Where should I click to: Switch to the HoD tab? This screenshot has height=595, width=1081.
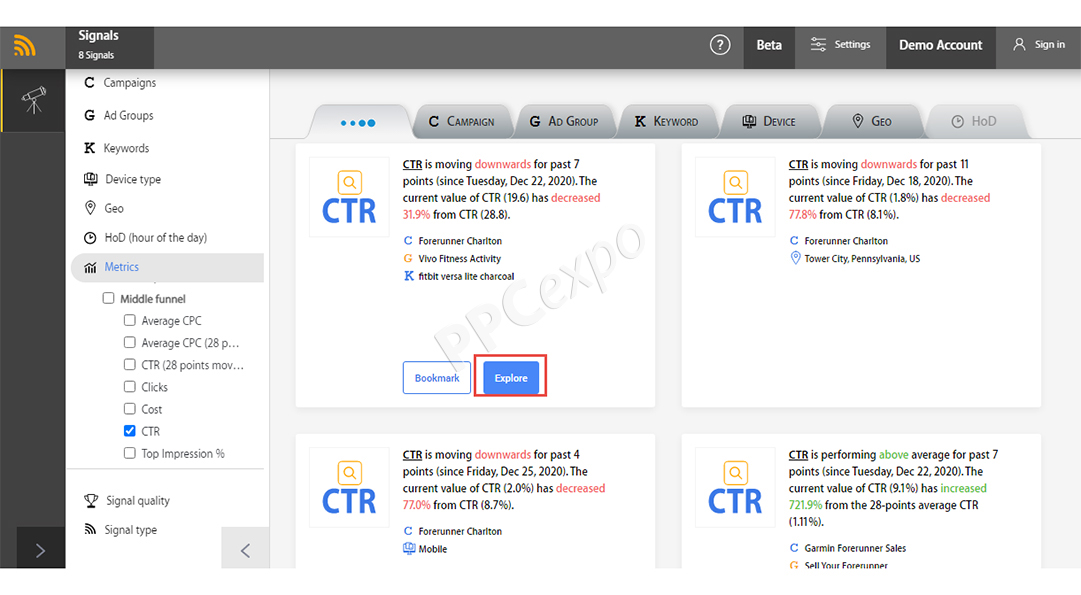[975, 122]
